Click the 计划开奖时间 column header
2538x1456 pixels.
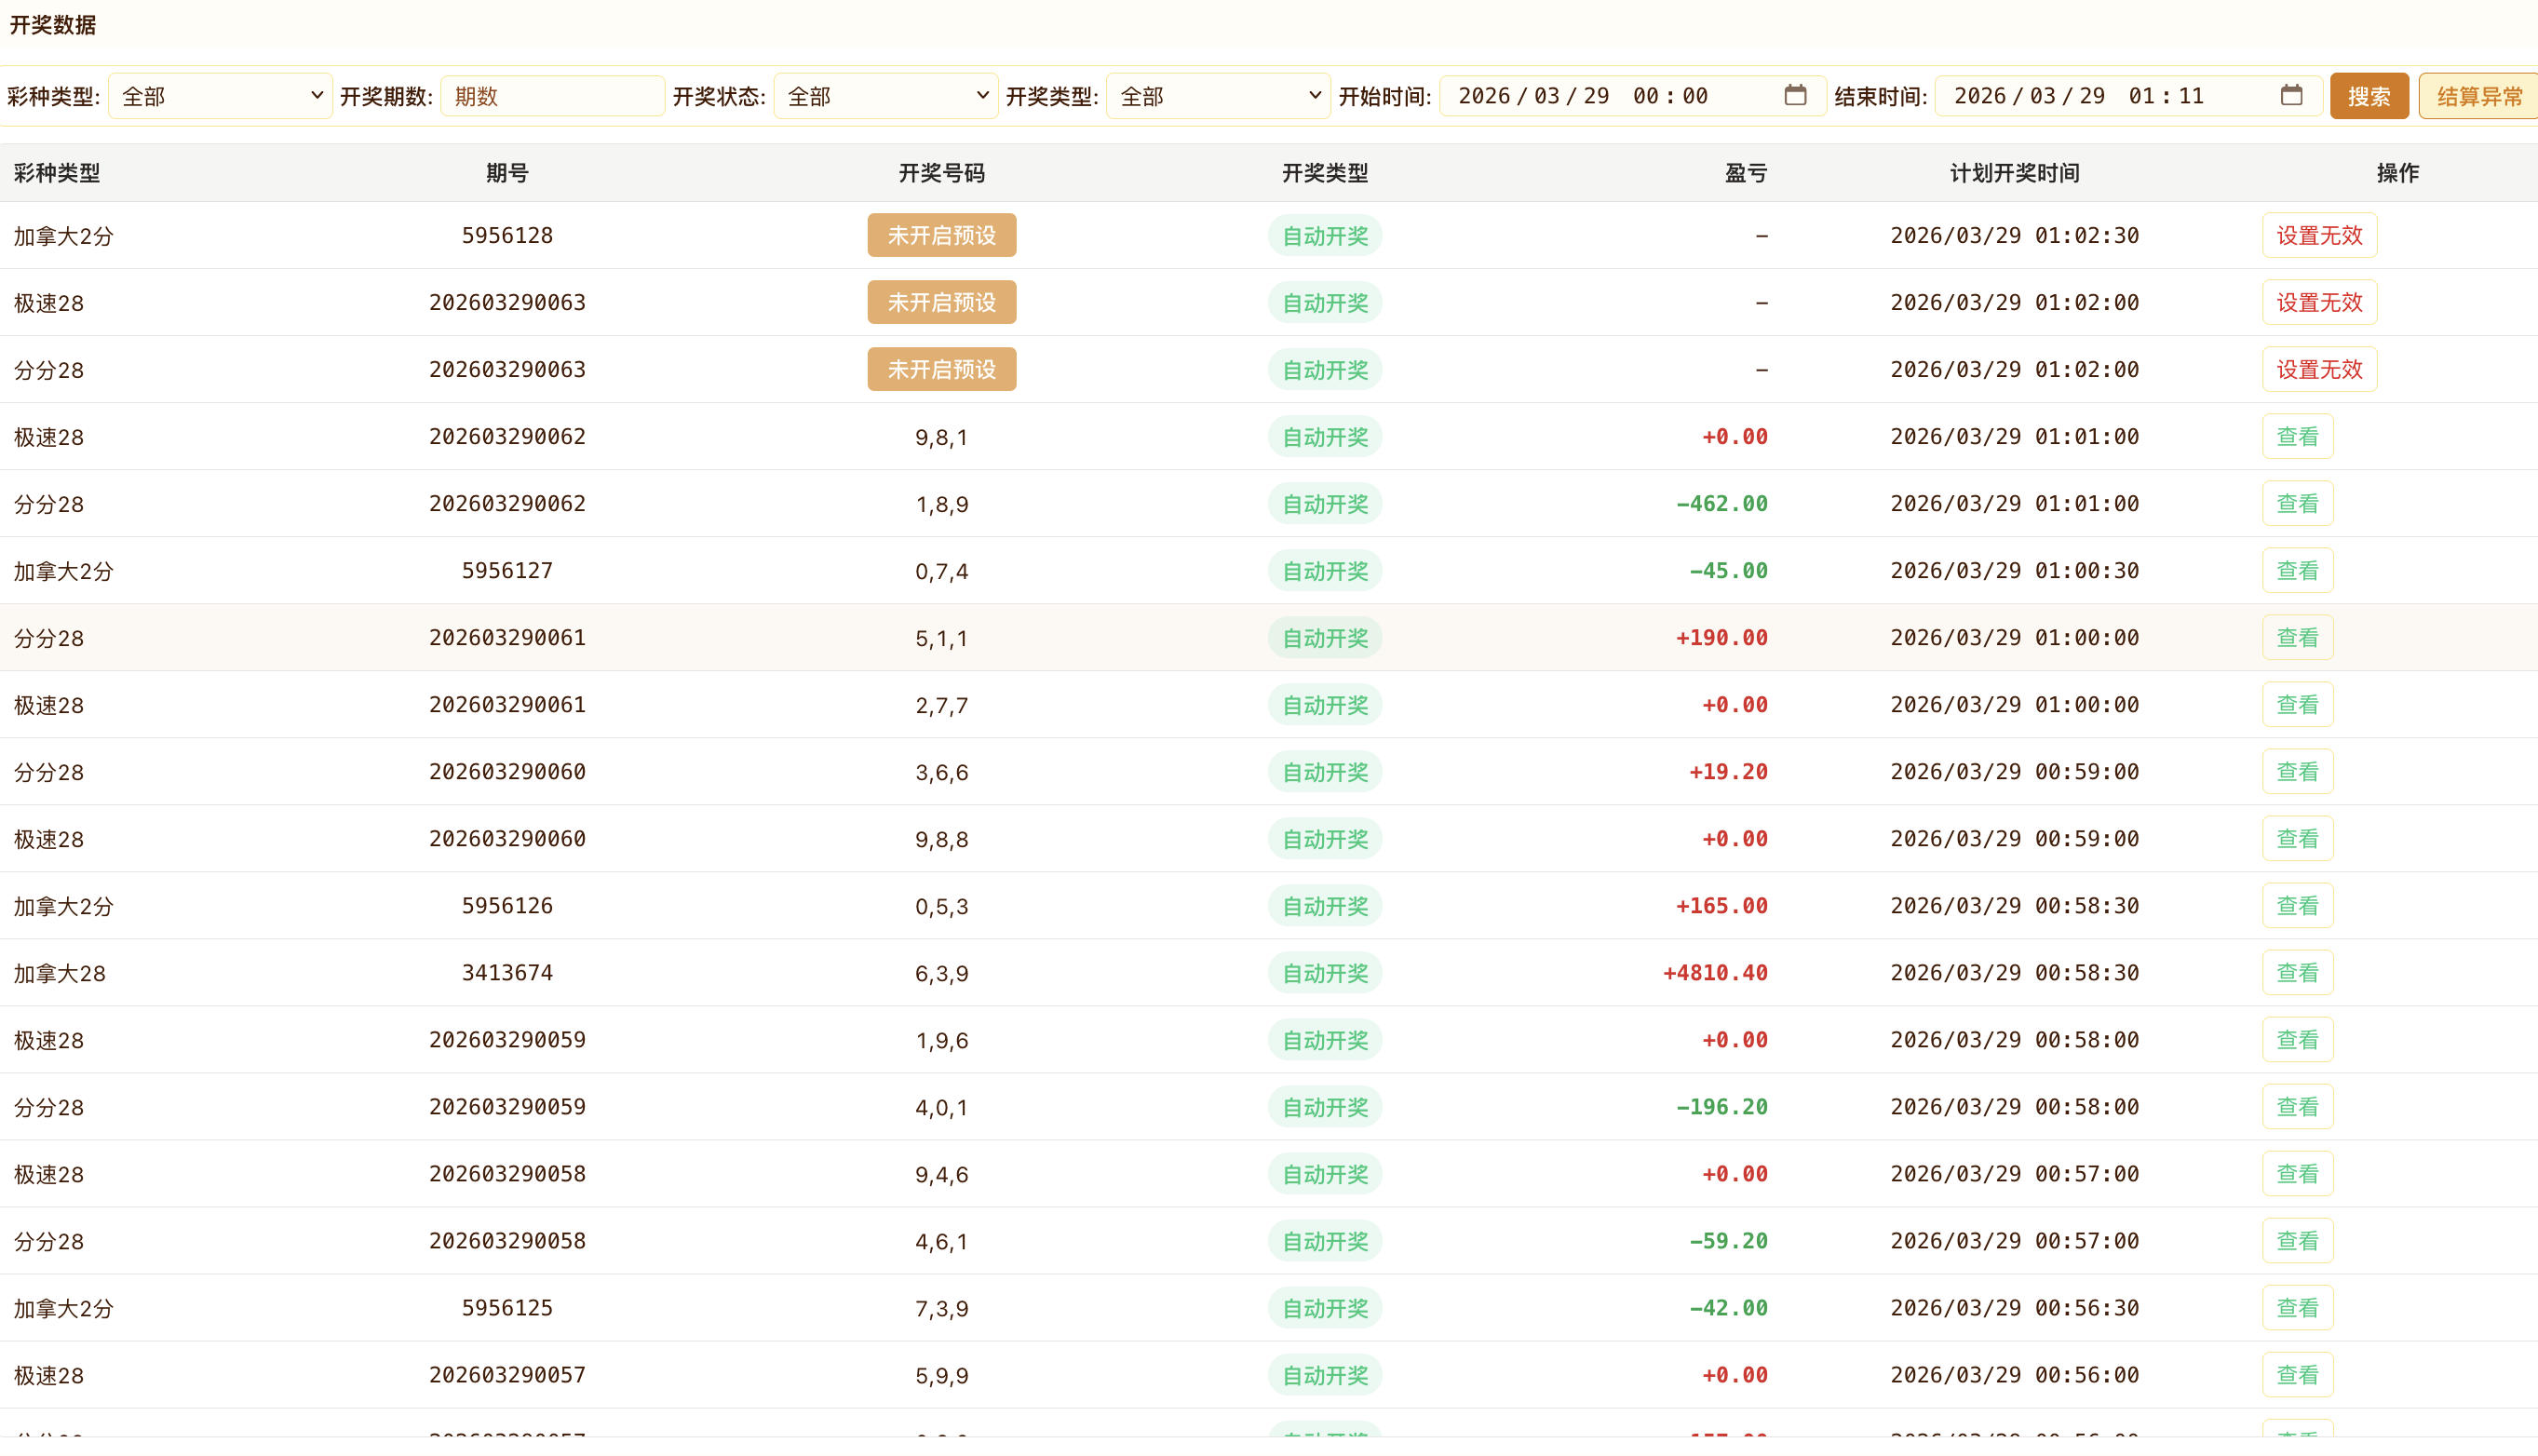pos(2014,173)
